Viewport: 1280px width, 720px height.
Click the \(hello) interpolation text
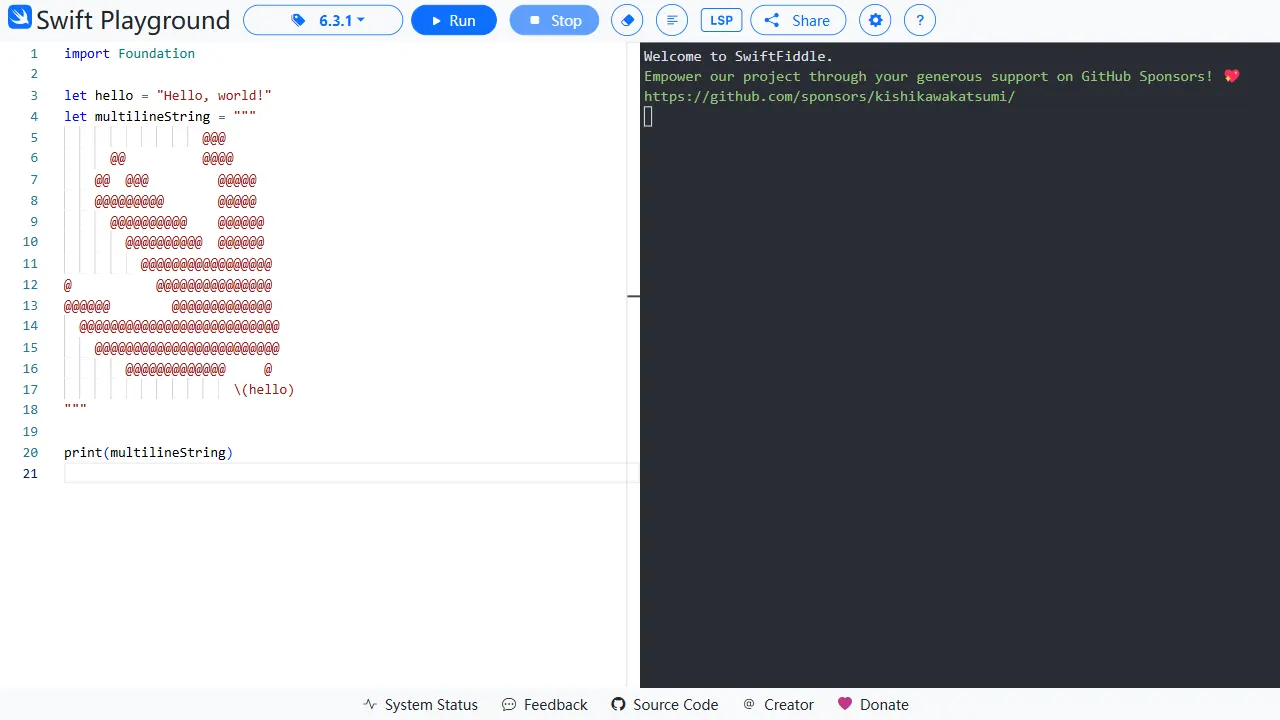coord(264,390)
